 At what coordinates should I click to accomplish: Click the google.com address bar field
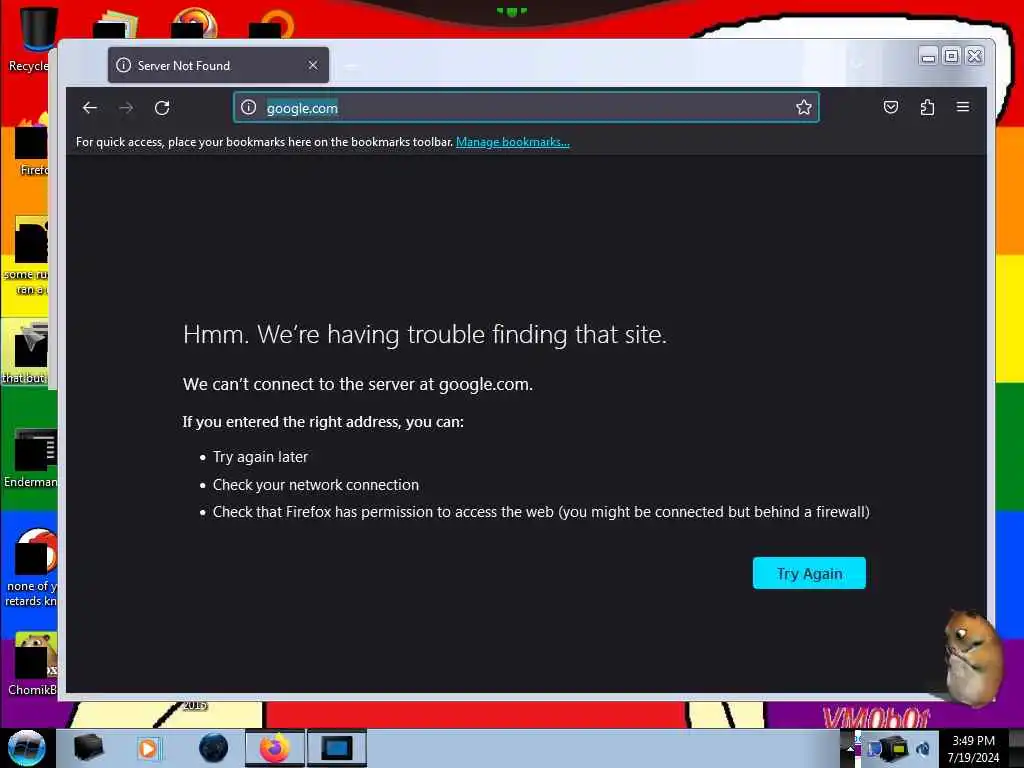[x=526, y=108]
